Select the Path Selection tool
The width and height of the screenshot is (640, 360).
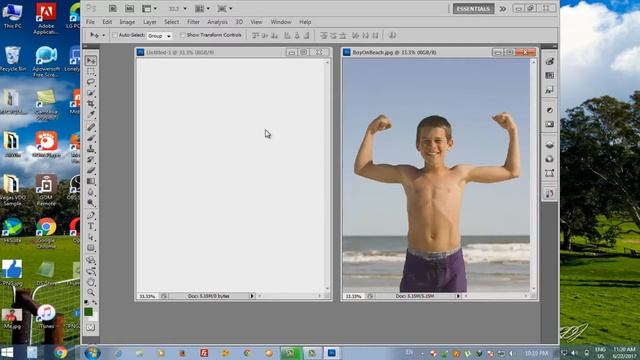point(91,237)
